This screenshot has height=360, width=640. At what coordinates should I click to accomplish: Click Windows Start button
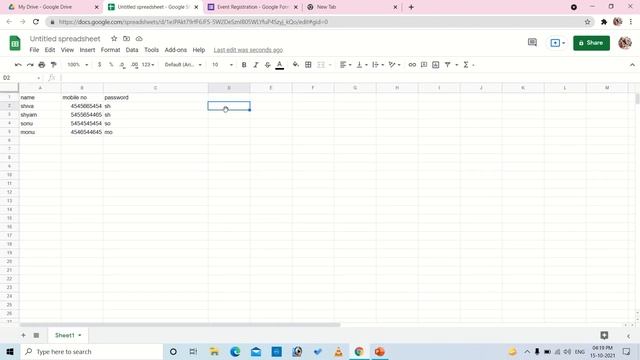click(x=10, y=351)
